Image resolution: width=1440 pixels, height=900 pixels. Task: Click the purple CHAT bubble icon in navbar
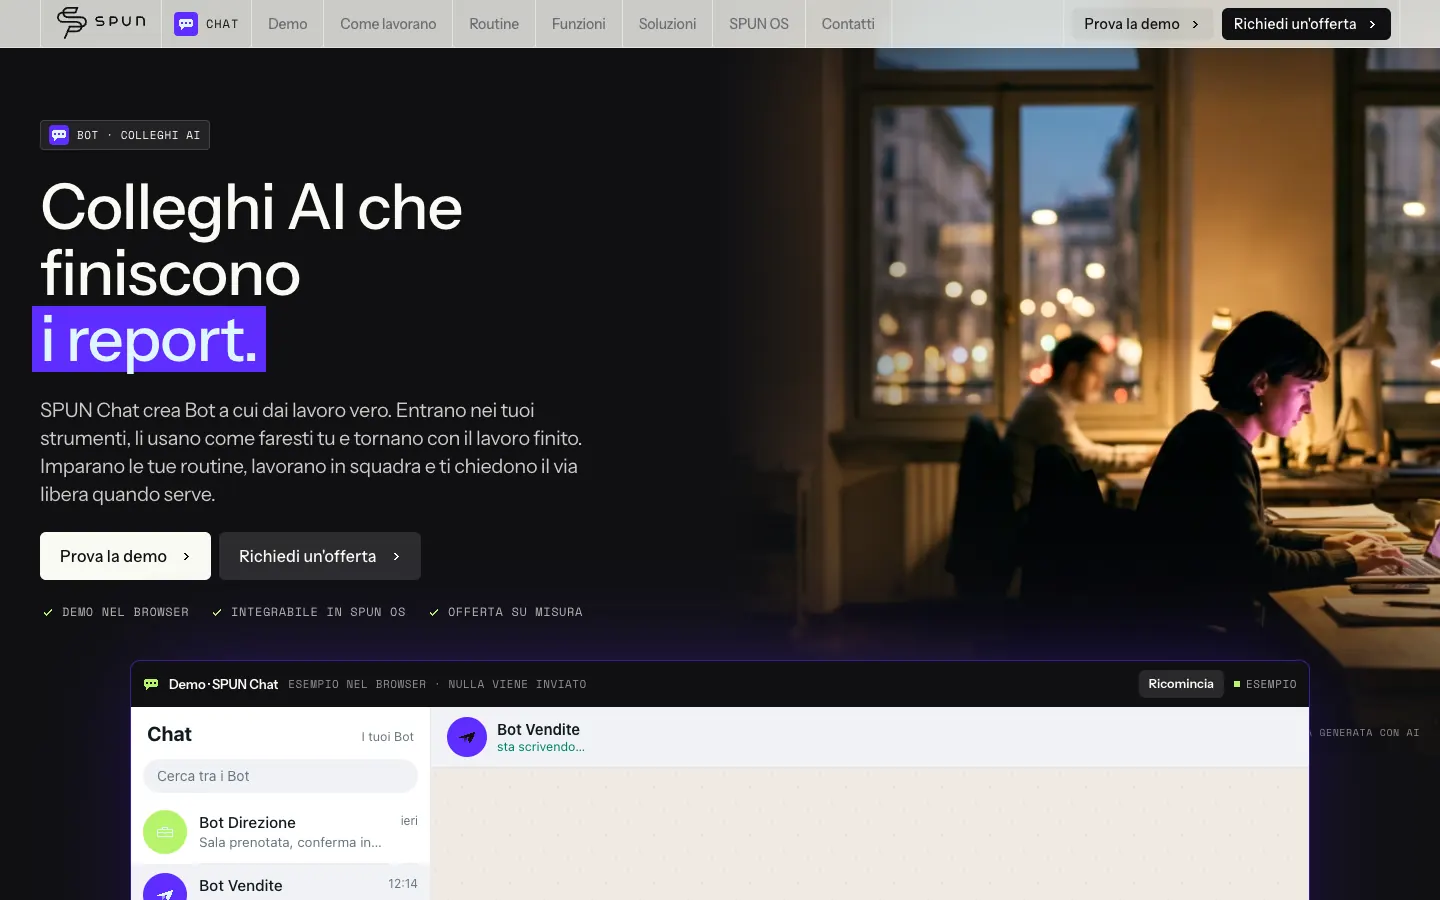coord(186,24)
